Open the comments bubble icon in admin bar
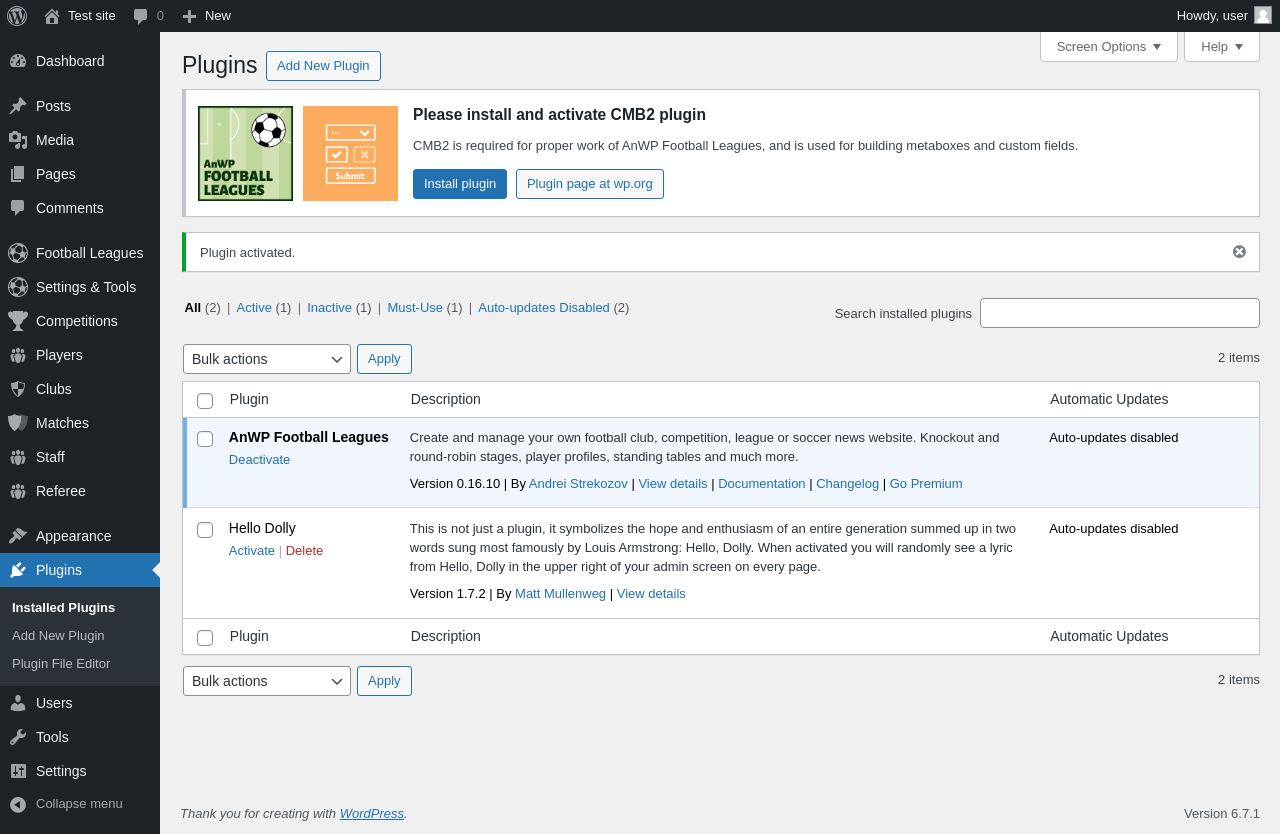The height and width of the screenshot is (834, 1280). pyautogui.click(x=141, y=16)
